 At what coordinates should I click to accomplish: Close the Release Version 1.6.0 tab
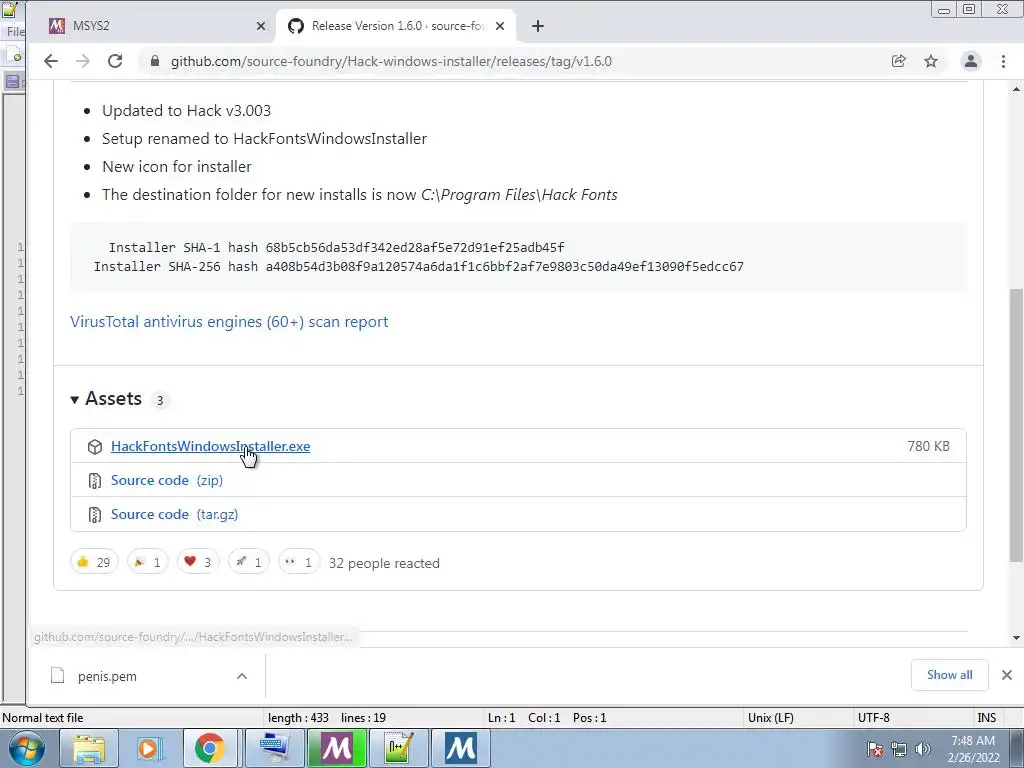point(500,26)
